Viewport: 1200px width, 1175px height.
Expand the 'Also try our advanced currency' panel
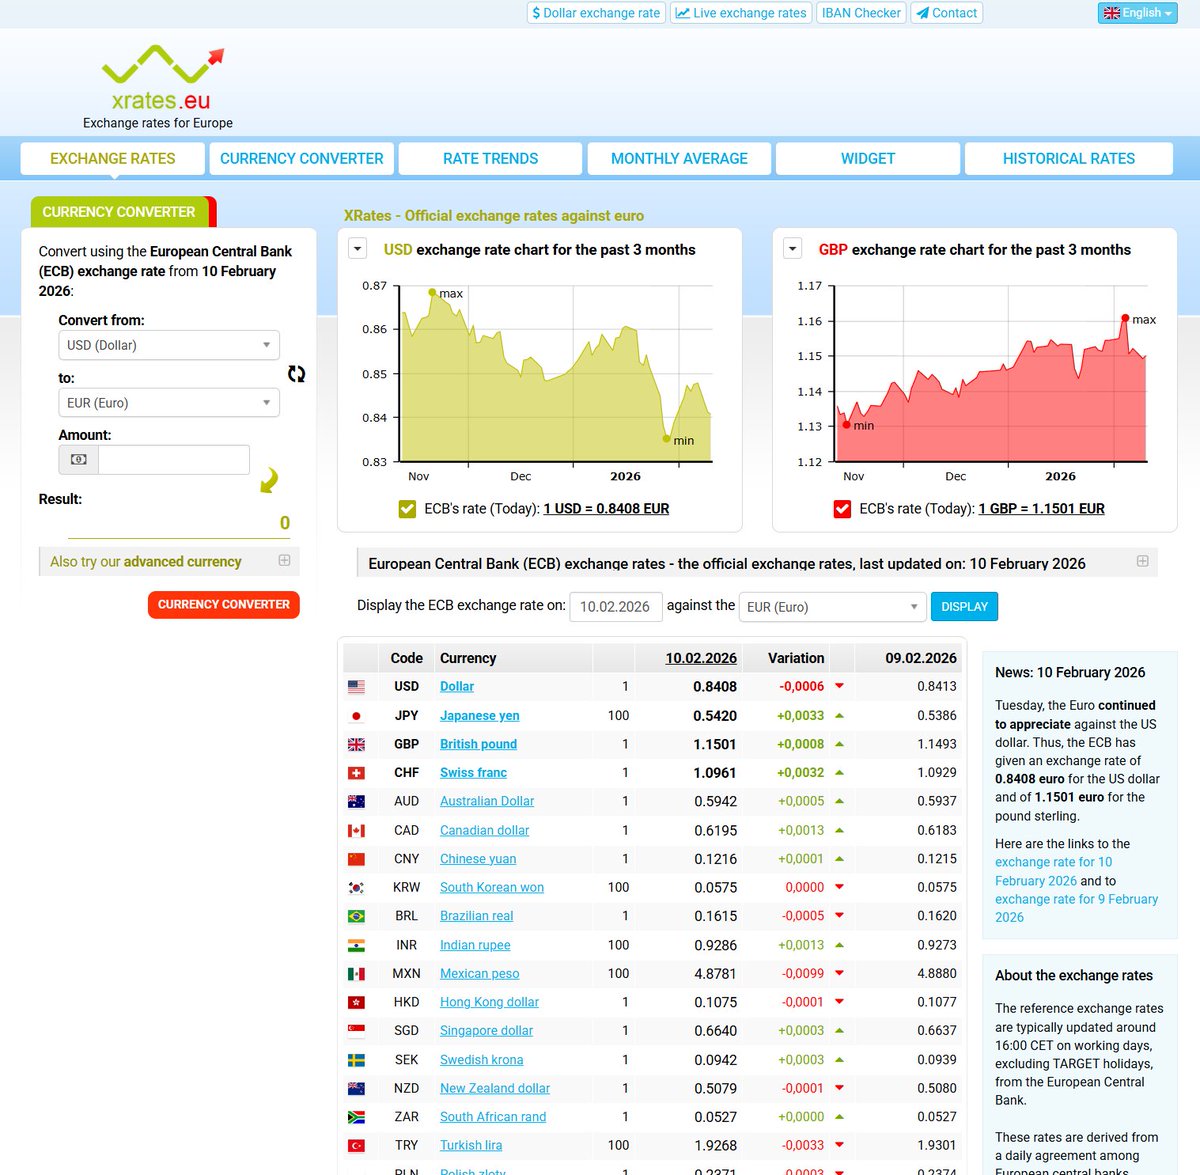pos(284,561)
